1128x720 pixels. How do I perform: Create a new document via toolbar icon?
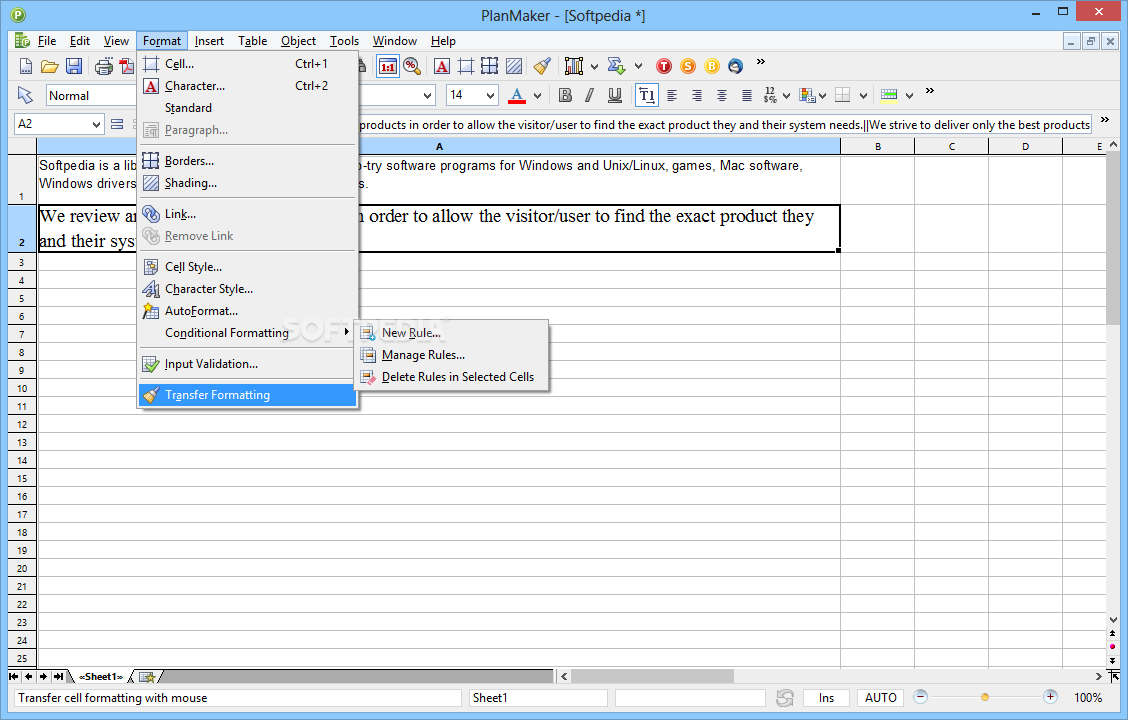(x=26, y=67)
